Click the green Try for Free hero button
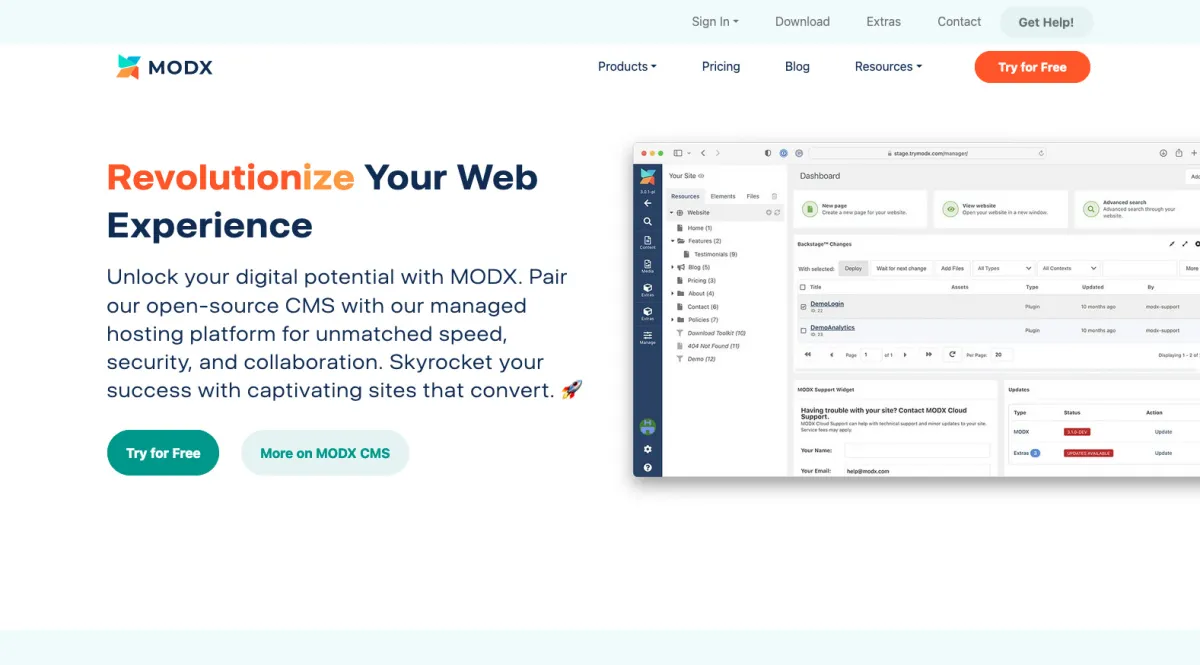 point(163,453)
